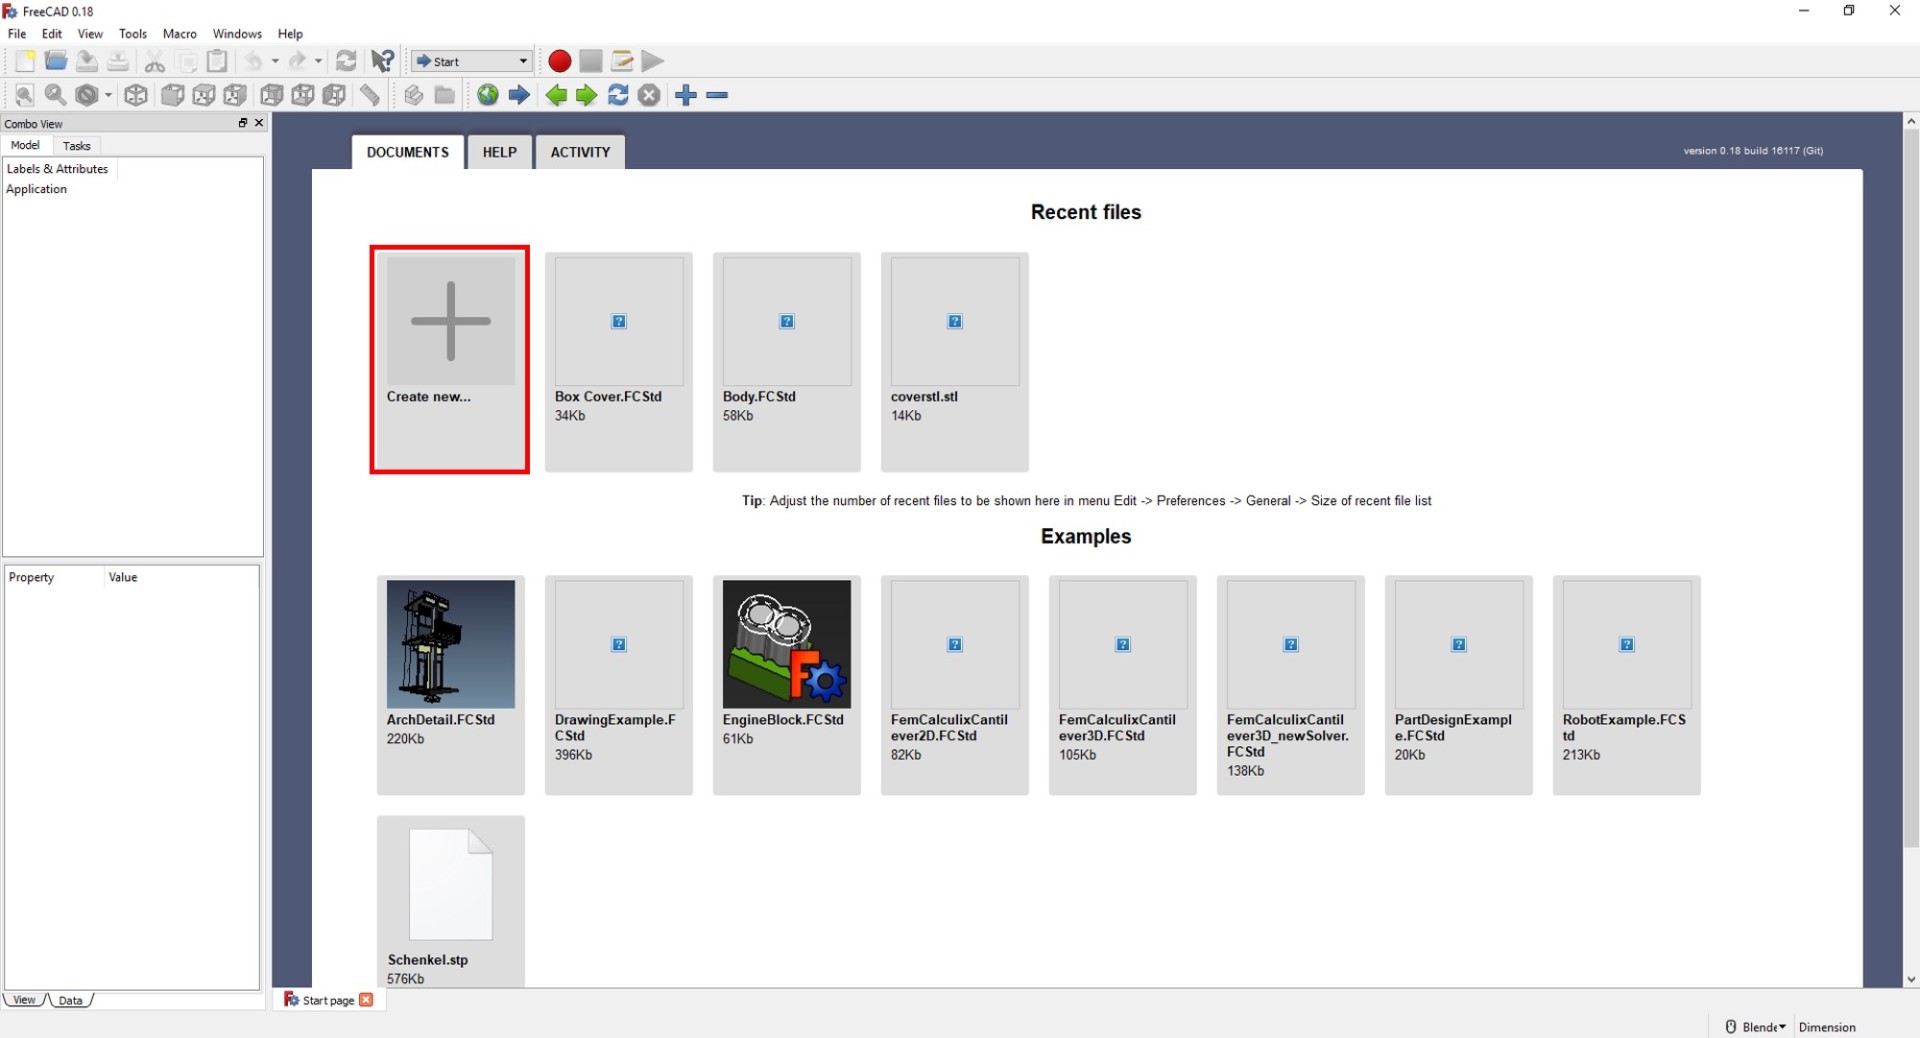The width and height of the screenshot is (1920, 1038).
Task: Select the Print icon in toolbar
Action: click(x=118, y=61)
